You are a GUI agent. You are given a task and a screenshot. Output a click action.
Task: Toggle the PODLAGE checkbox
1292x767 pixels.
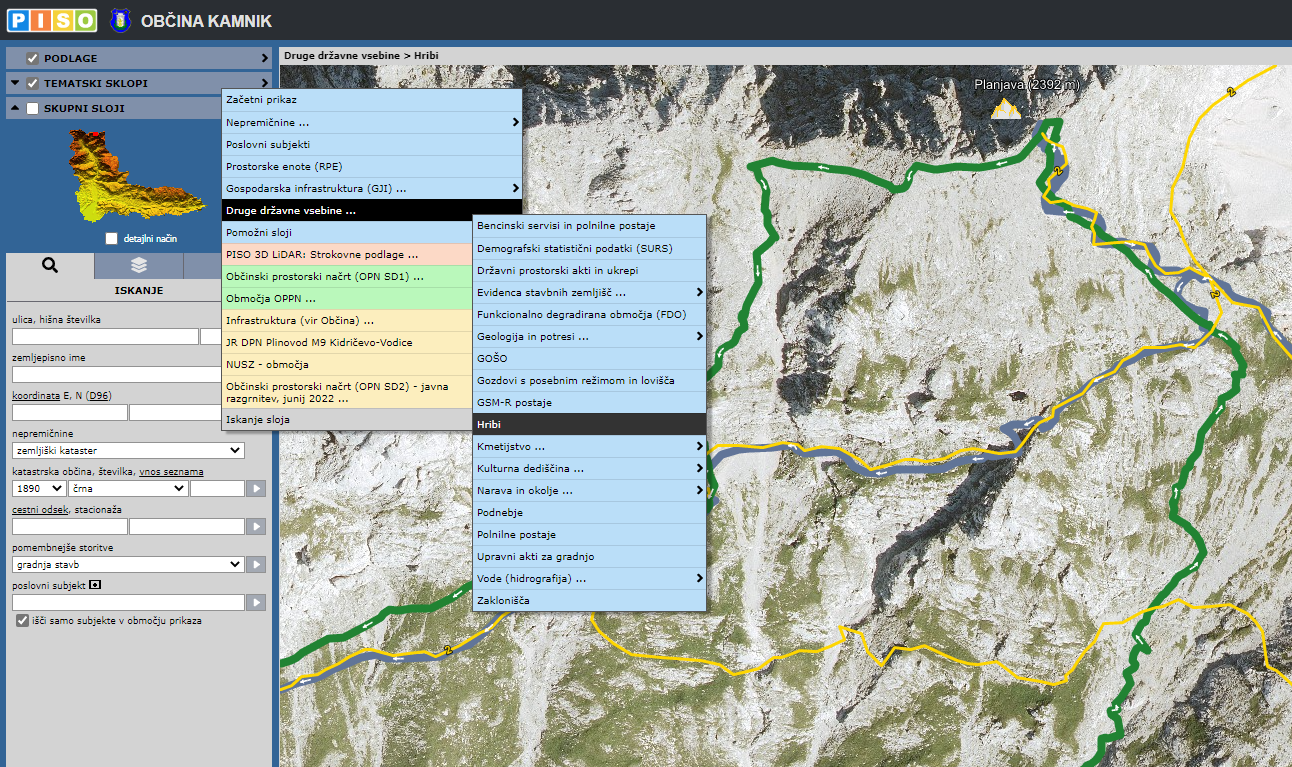tap(32, 58)
